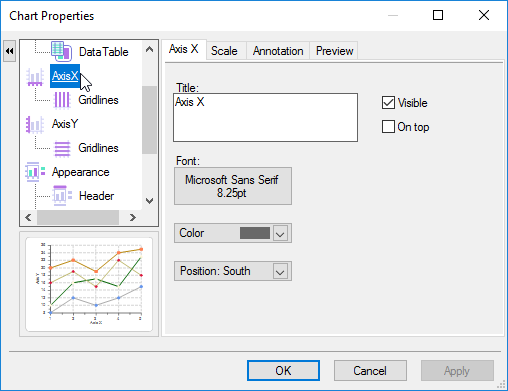Screen dimensions: 508x391
Task: Uncheck the Visible checkbox
Action: click(x=388, y=103)
